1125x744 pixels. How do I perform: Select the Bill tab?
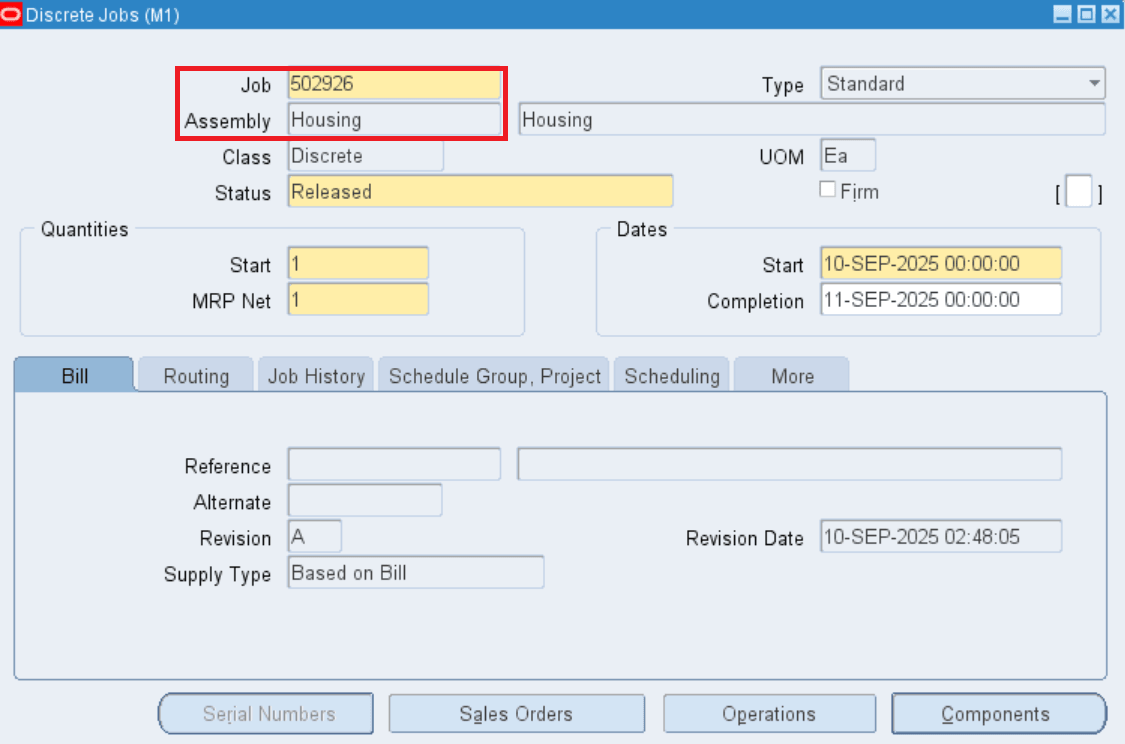click(74, 376)
